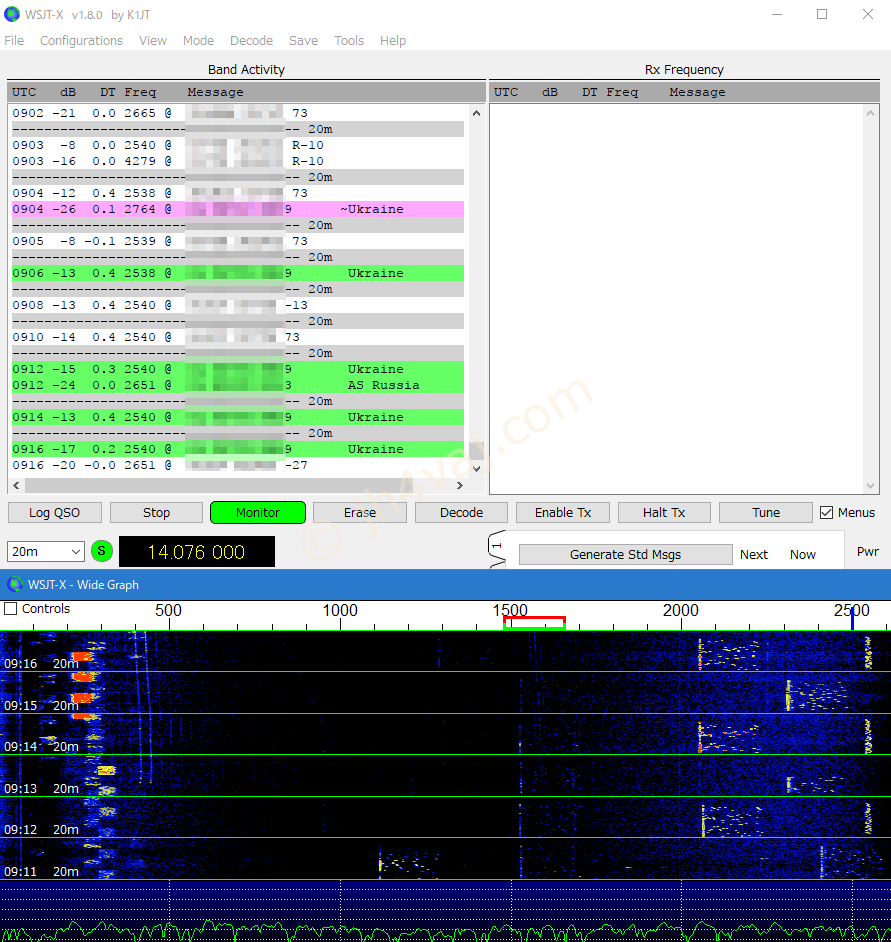This screenshot has width=891, height=942.
Task: Click the Generate Std Msgs button
Action: pos(625,555)
